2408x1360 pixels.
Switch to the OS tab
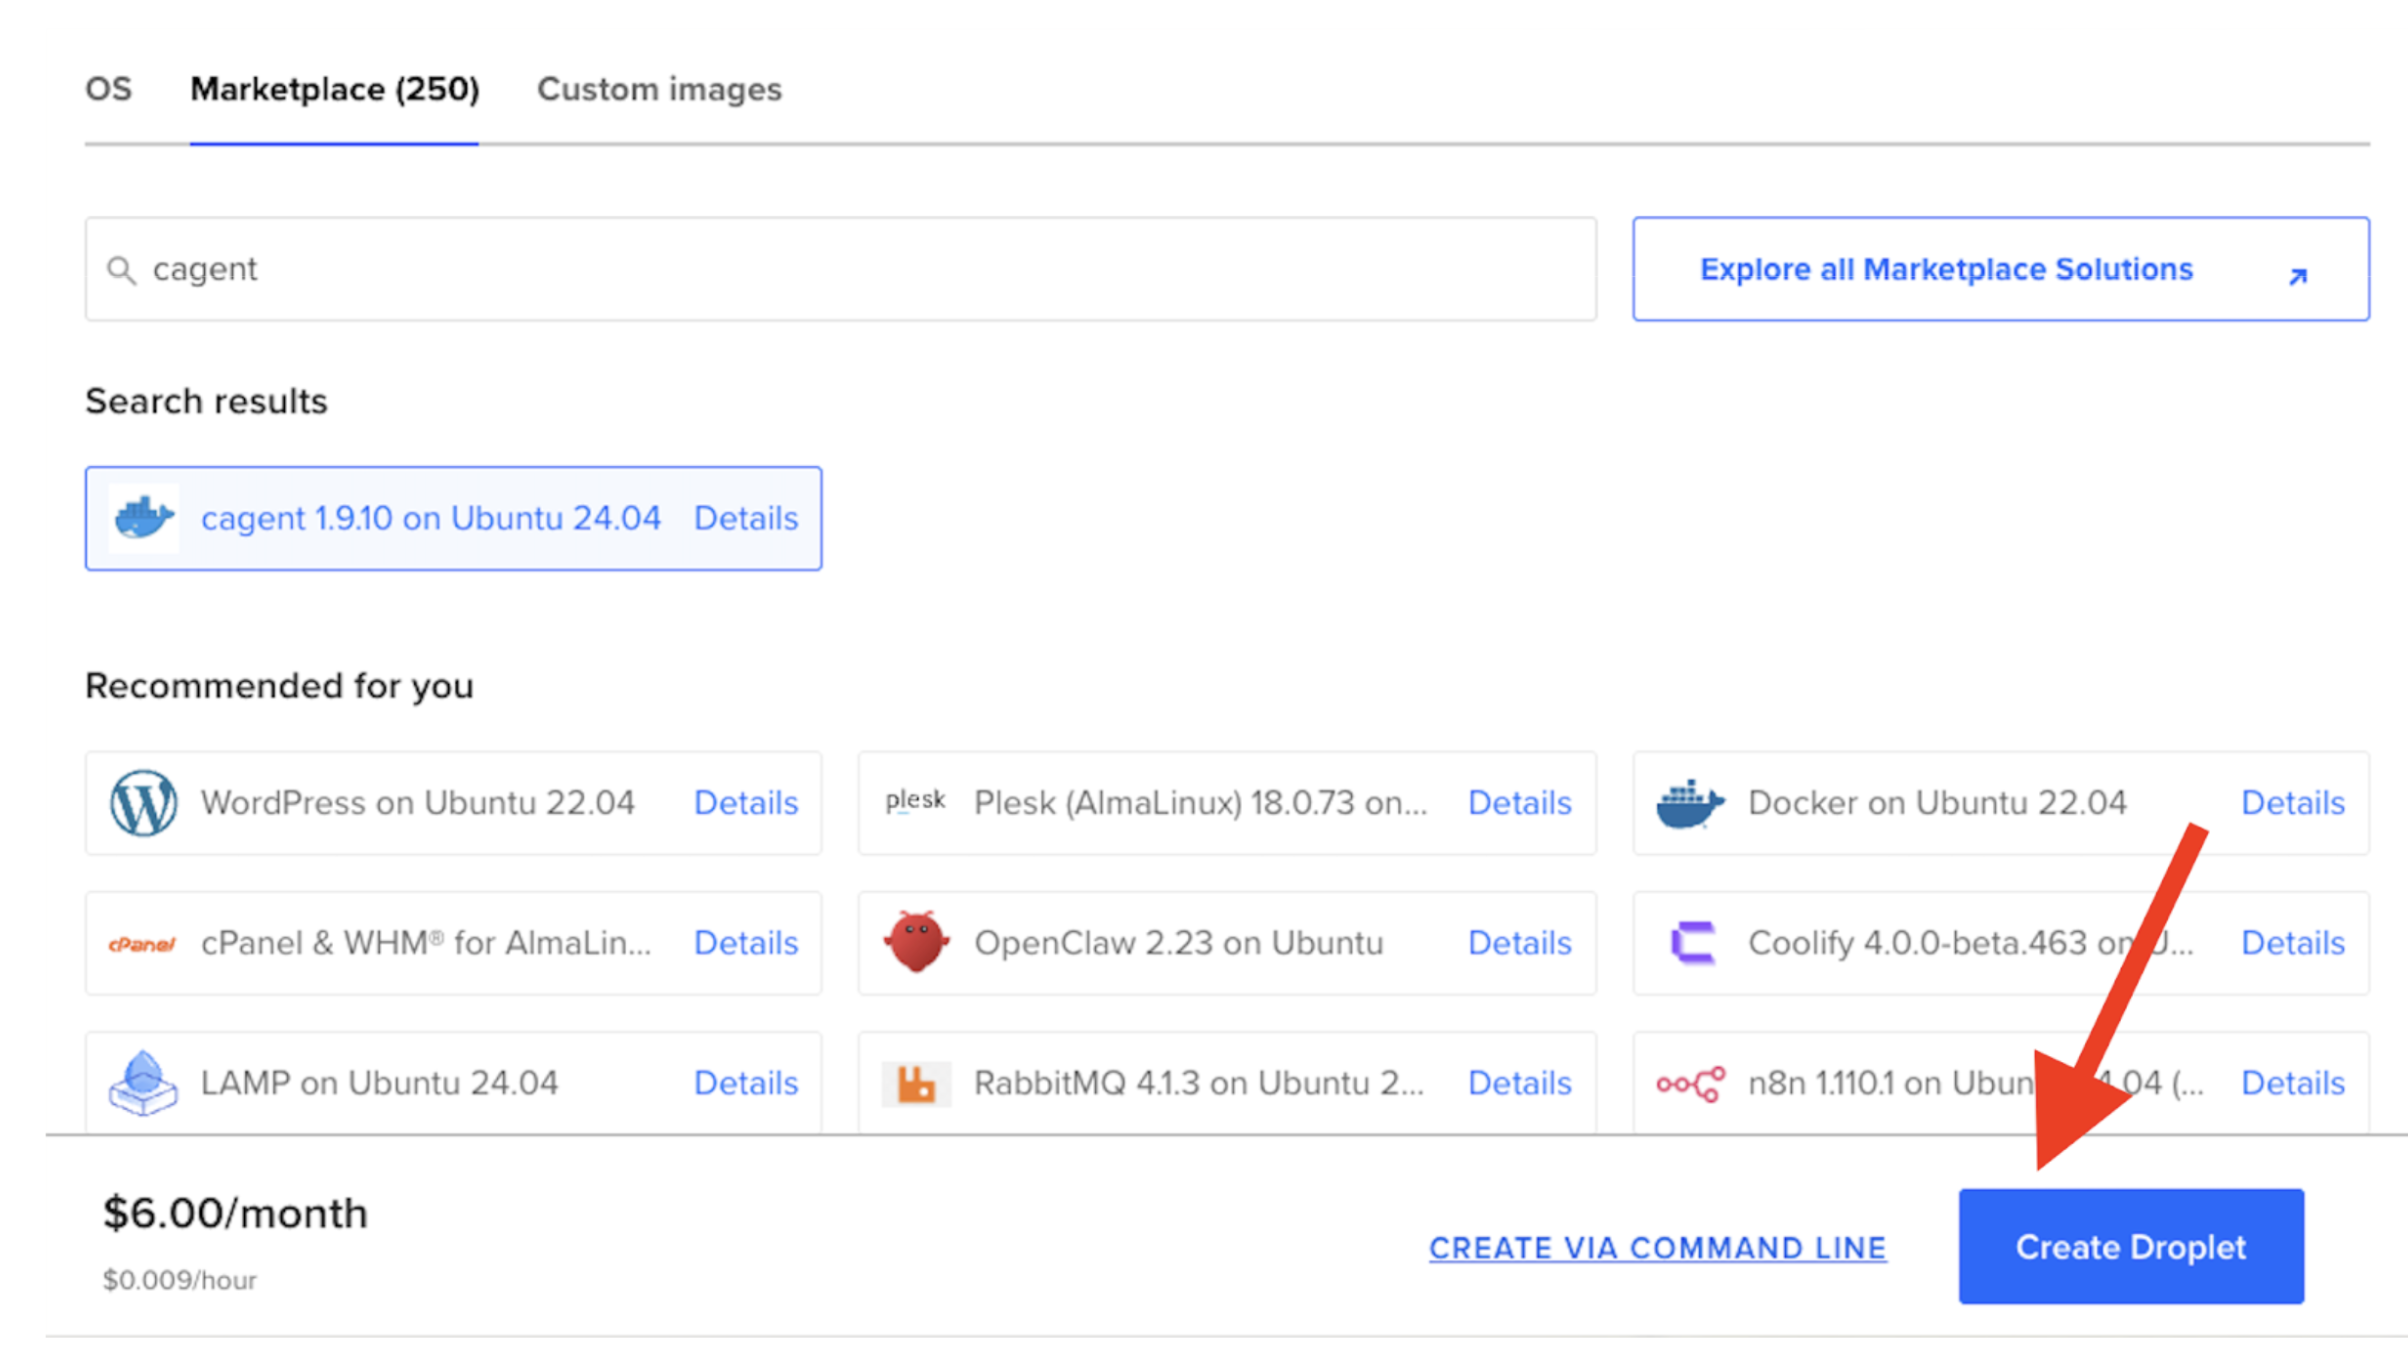pos(110,89)
